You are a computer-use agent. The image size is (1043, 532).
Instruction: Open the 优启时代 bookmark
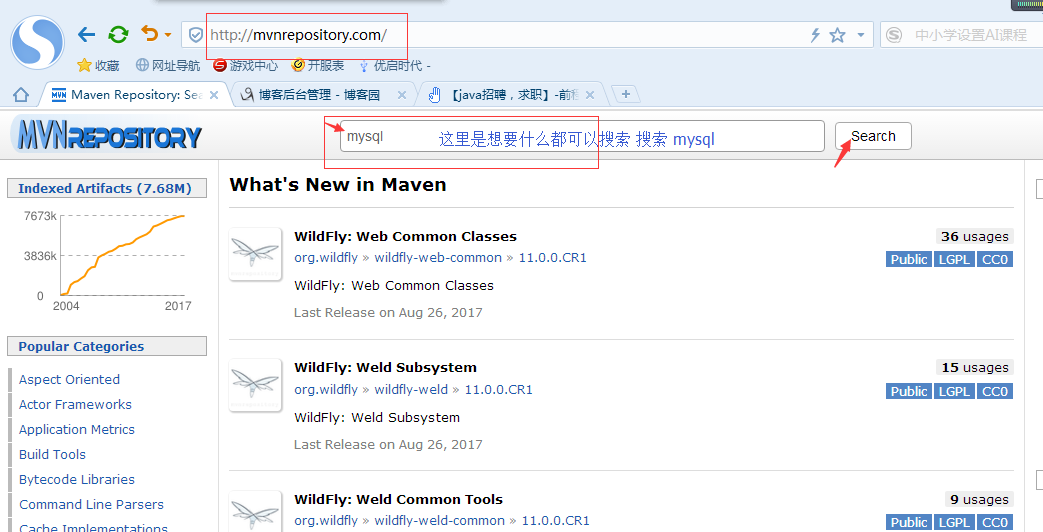[x=394, y=65]
